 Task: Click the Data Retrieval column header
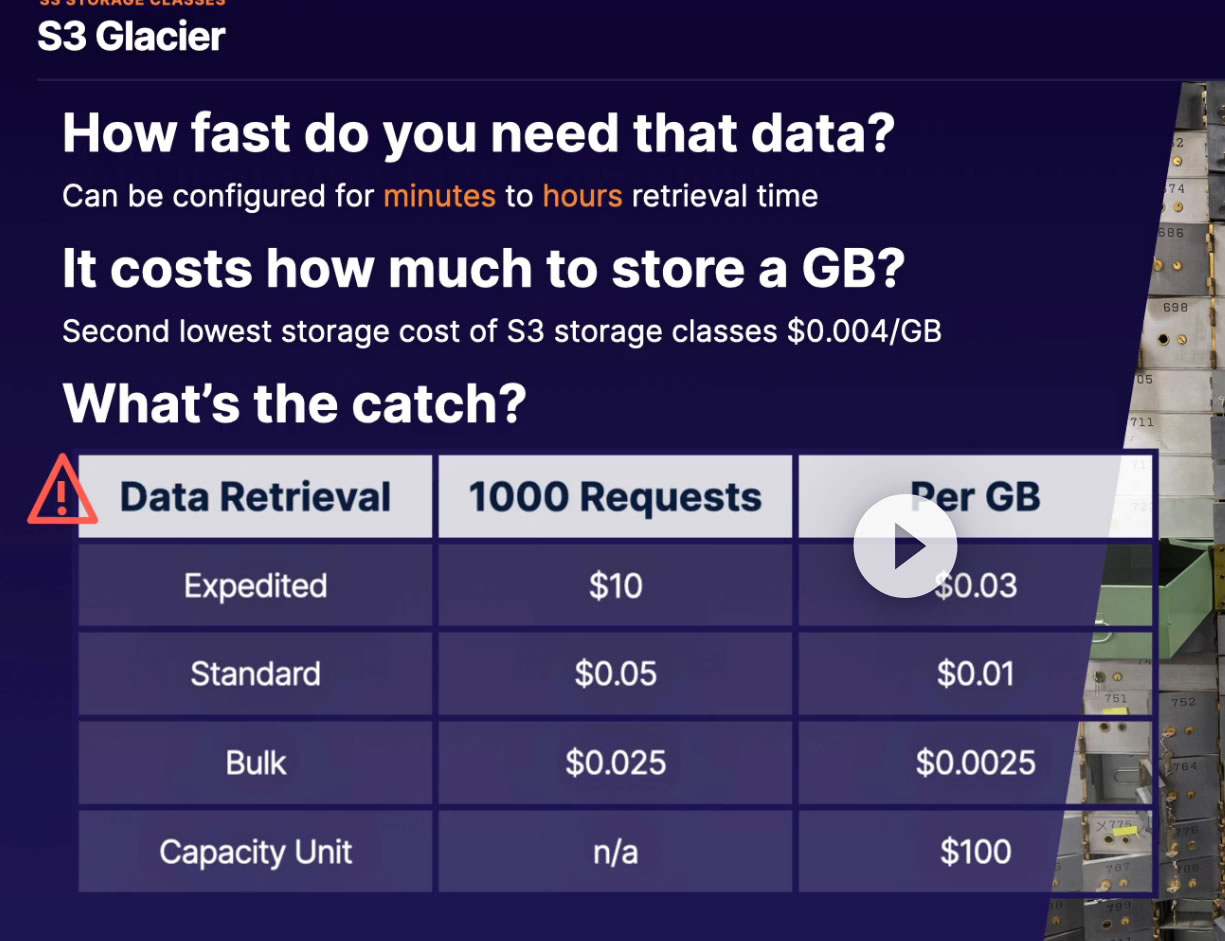[x=255, y=497]
